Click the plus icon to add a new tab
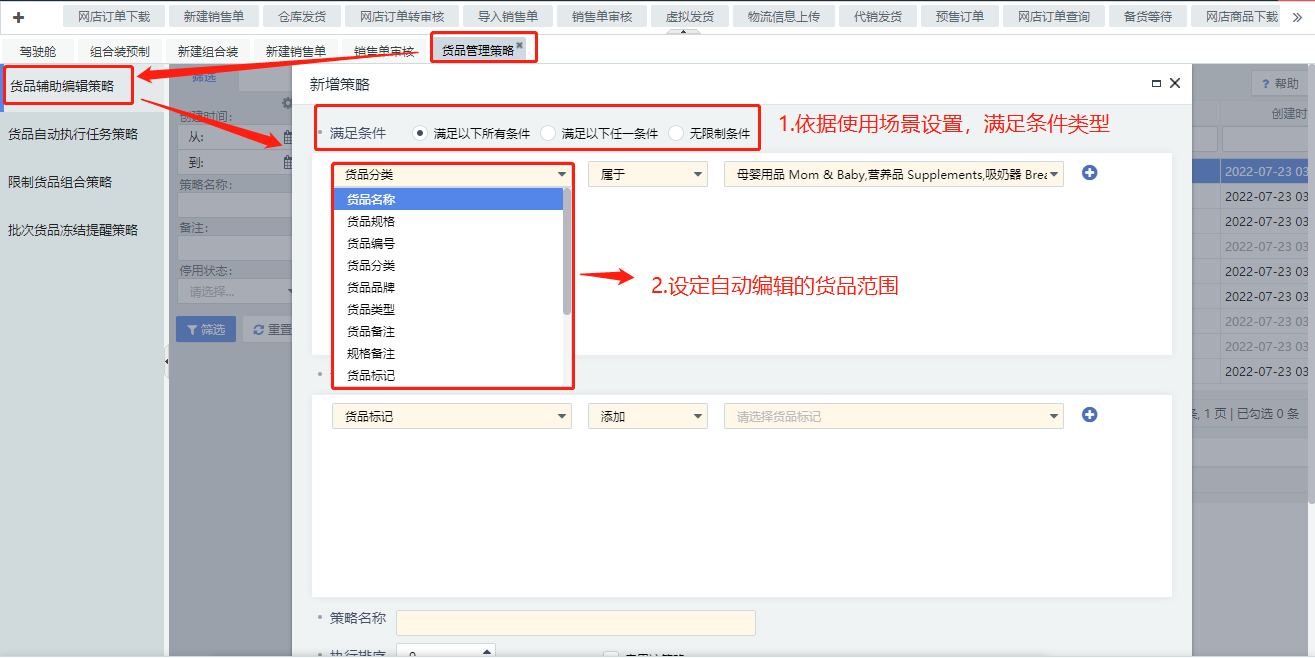1315x658 pixels. [18, 17]
